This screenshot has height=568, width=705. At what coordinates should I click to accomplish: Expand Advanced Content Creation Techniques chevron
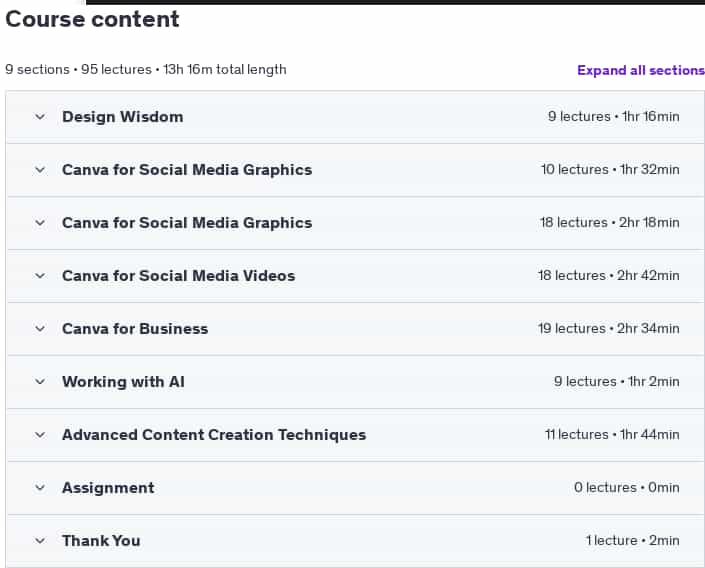pyautogui.click(x=40, y=435)
